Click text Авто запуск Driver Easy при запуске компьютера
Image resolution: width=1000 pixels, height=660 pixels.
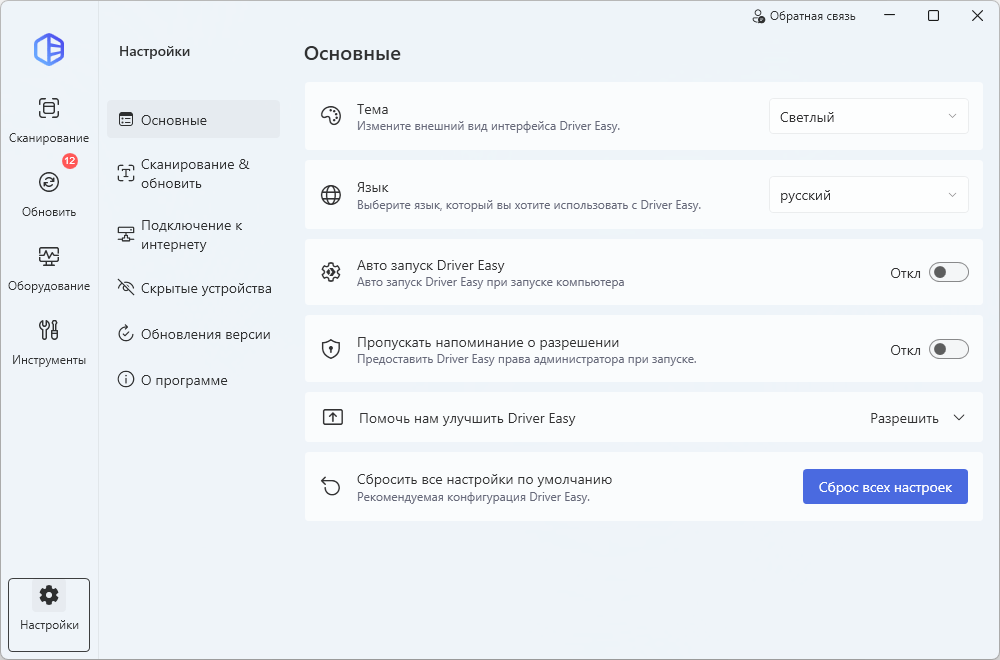click(490, 282)
